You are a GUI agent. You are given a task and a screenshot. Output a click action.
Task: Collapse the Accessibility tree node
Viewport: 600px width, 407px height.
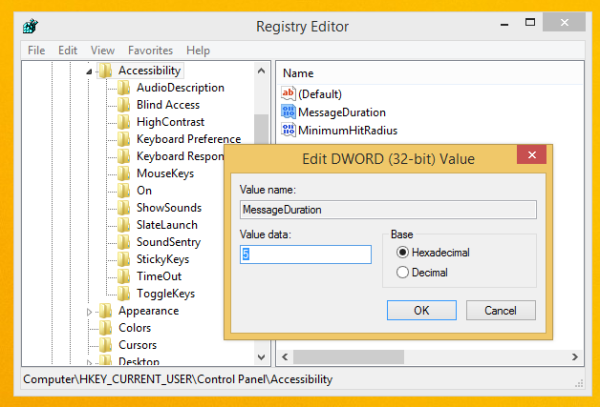tap(89, 72)
